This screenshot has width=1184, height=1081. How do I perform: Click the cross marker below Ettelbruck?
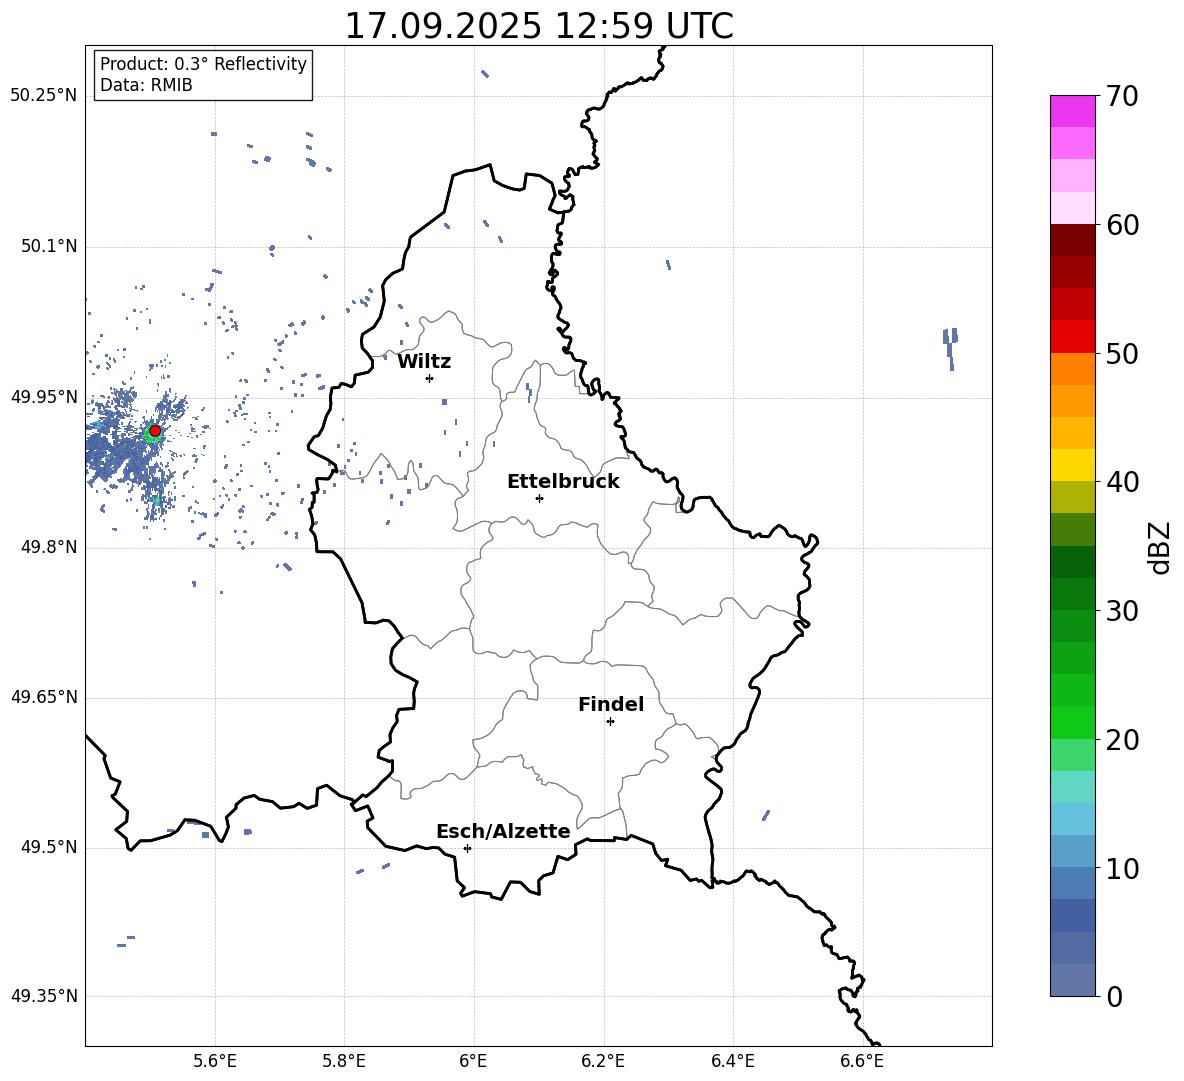click(x=539, y=498)
